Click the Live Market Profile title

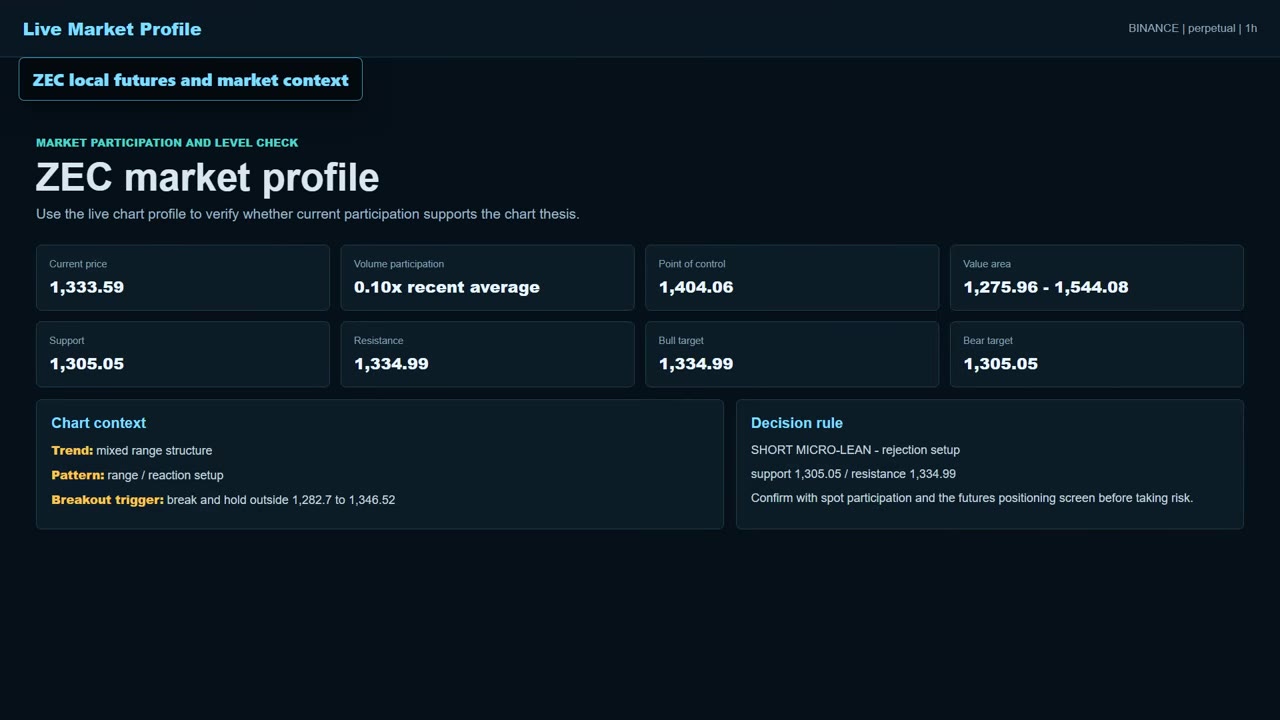112,29
